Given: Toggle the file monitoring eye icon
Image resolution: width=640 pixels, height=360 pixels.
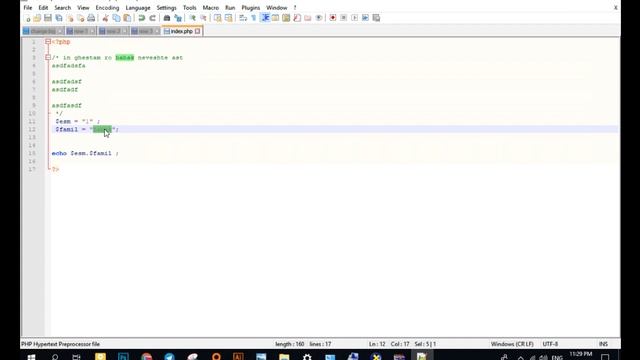Looking at the screenshot, I should pos(319,18).
